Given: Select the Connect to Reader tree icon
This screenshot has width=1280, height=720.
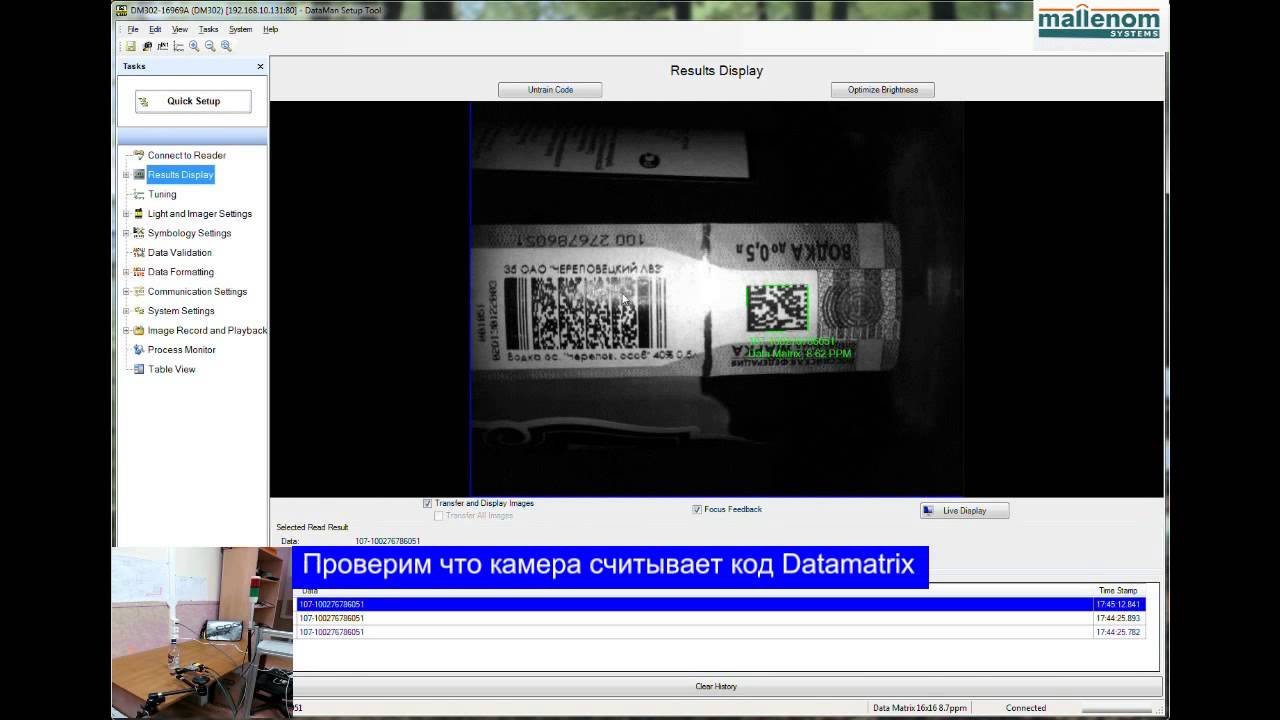Looking at the screenshot, I should tap(139, 155).
